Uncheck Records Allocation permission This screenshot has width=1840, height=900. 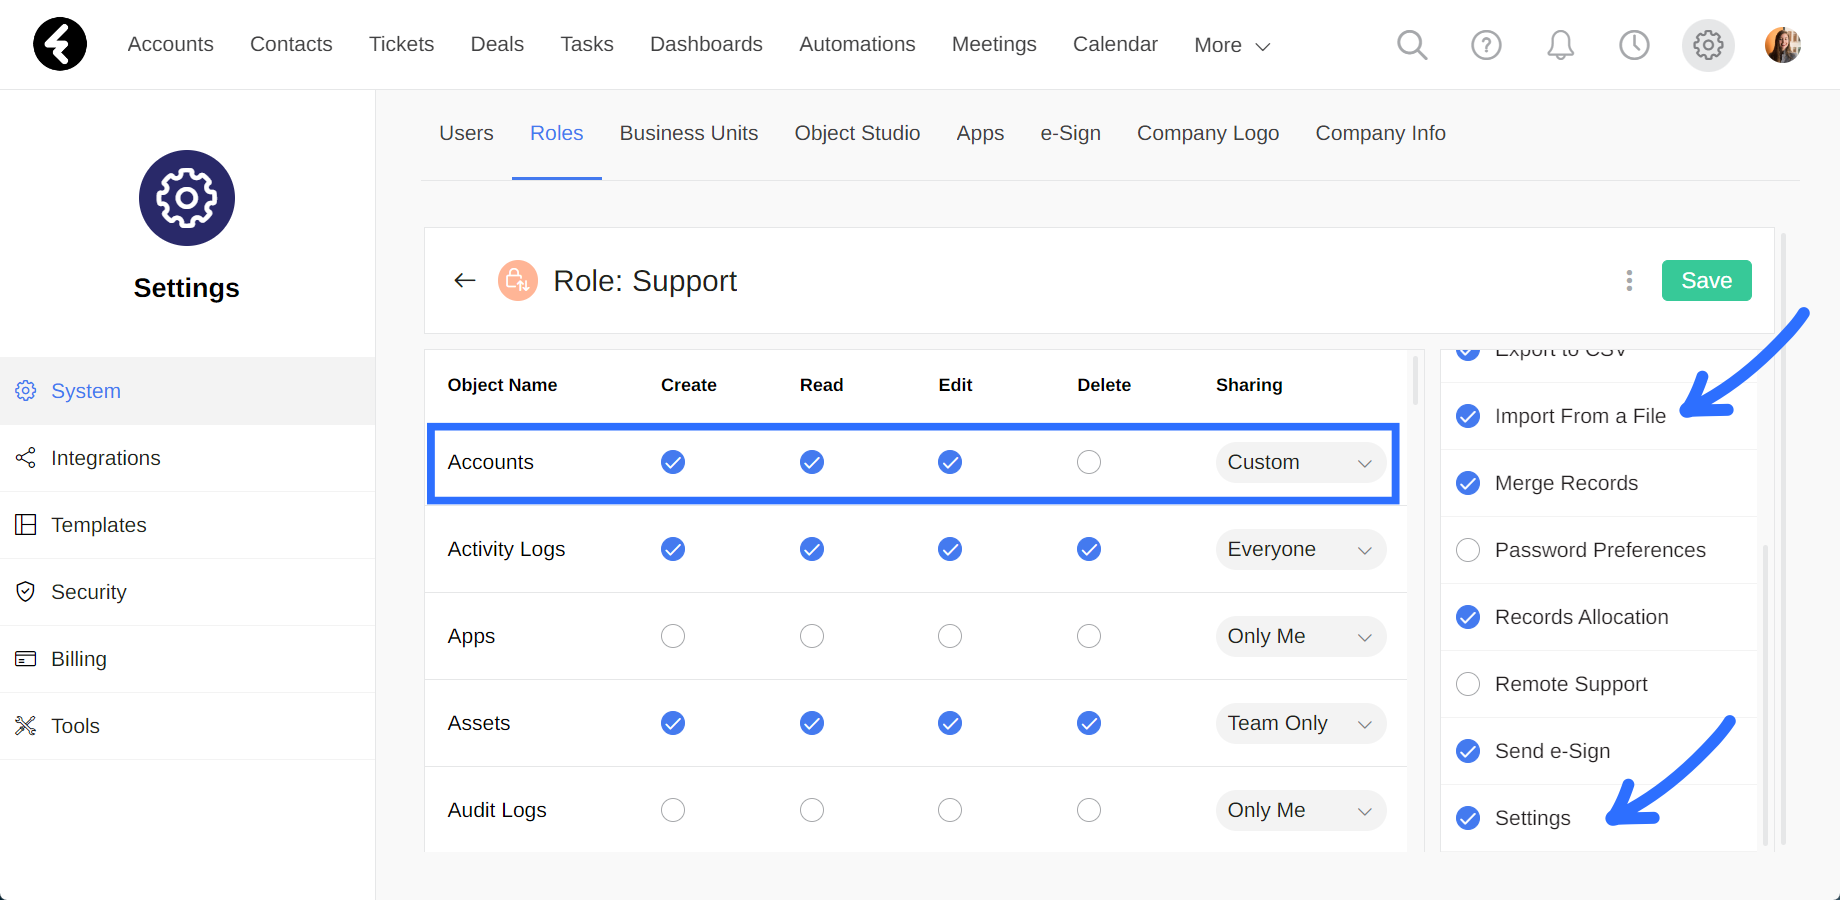pyautogui.click(x=1468, y=617)
